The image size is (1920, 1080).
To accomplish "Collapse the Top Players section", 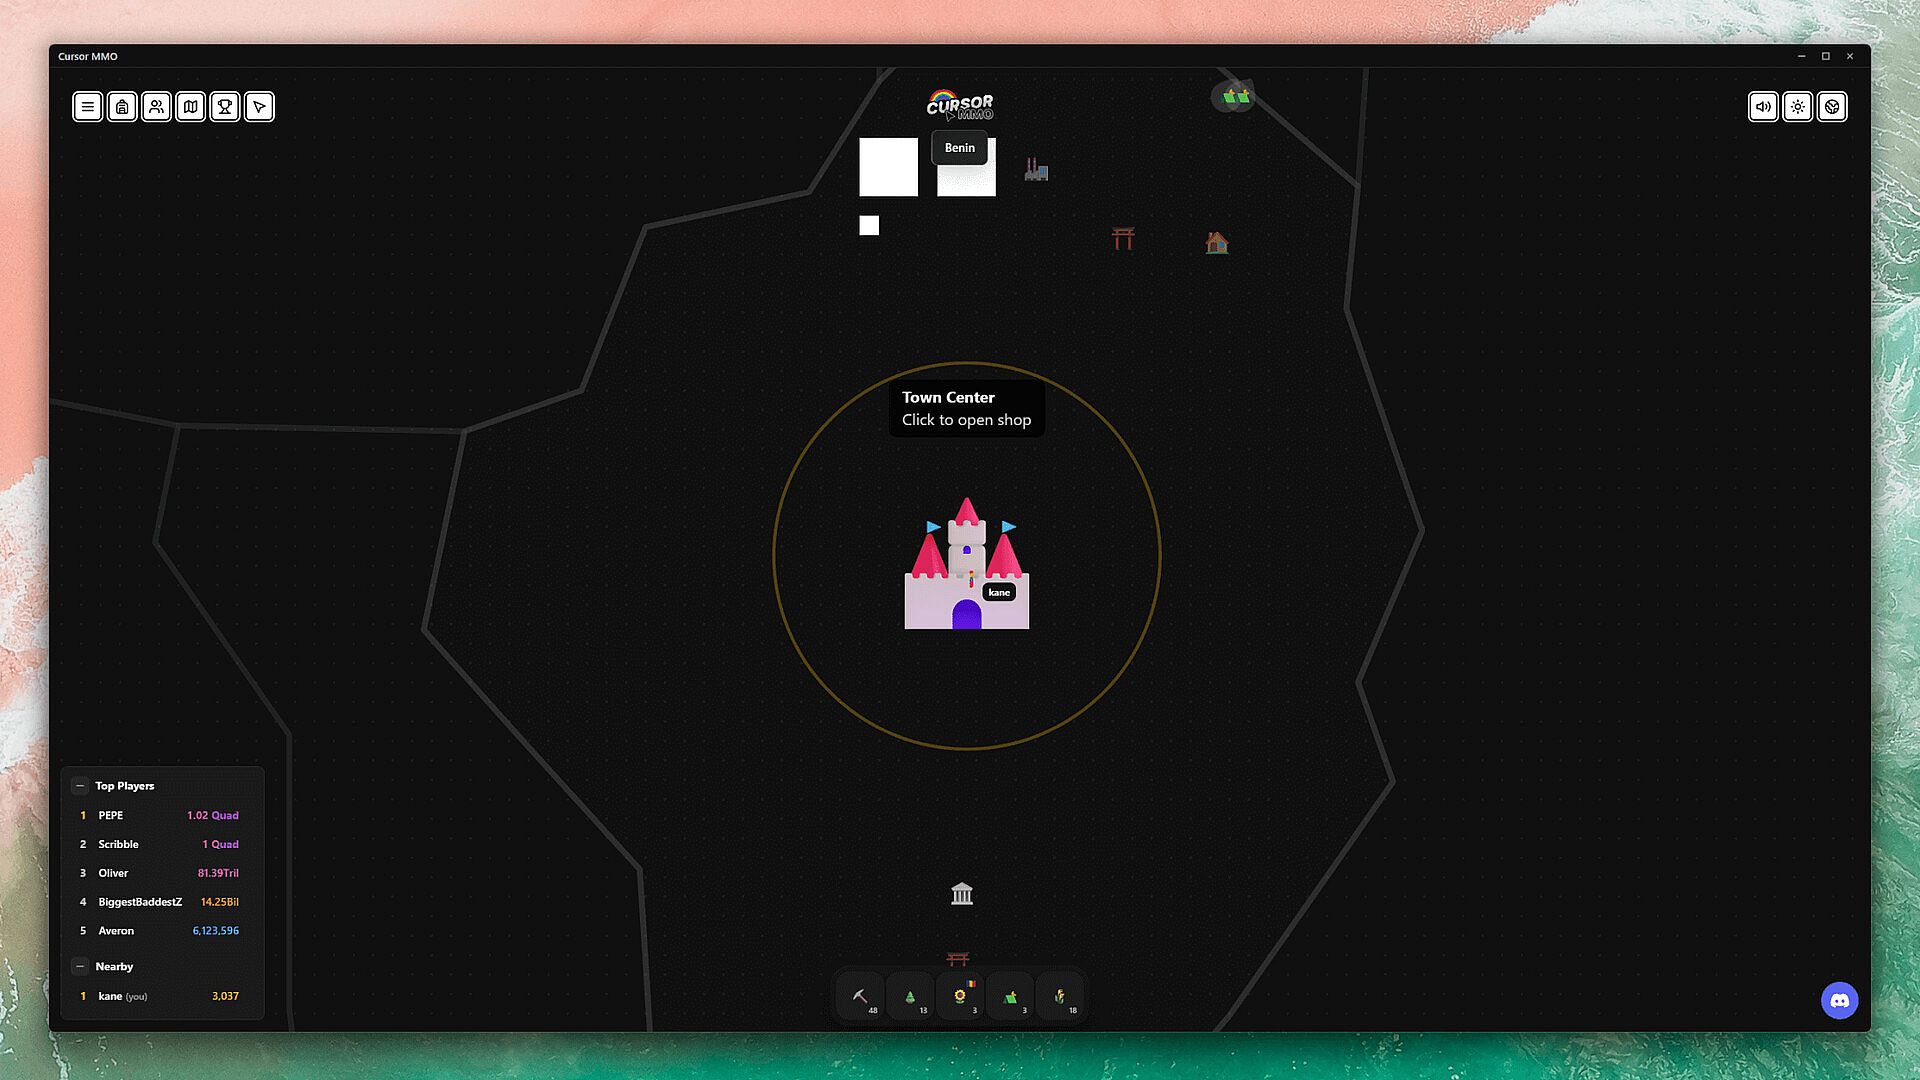I will 81,786.
